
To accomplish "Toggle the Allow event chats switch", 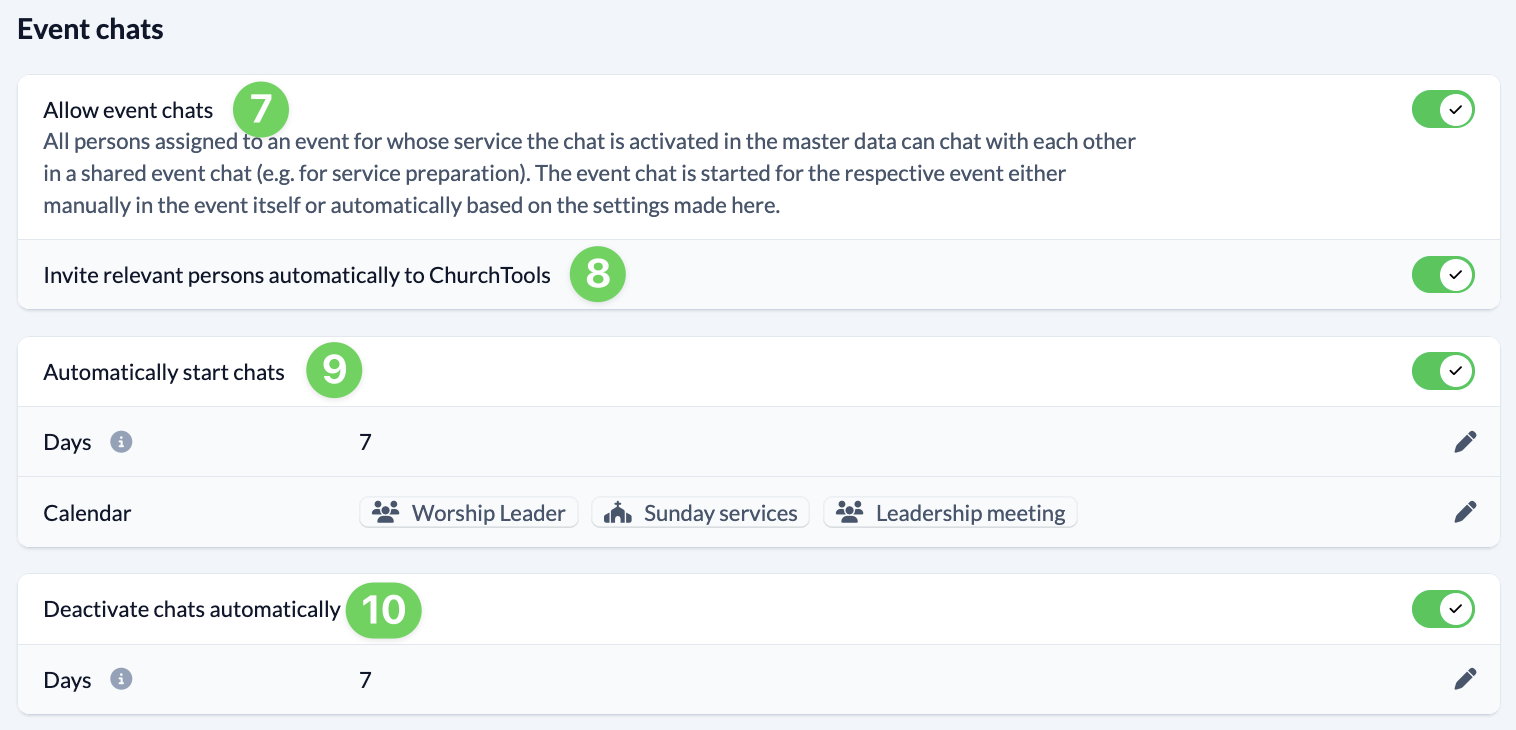I will coord(1443,109).
